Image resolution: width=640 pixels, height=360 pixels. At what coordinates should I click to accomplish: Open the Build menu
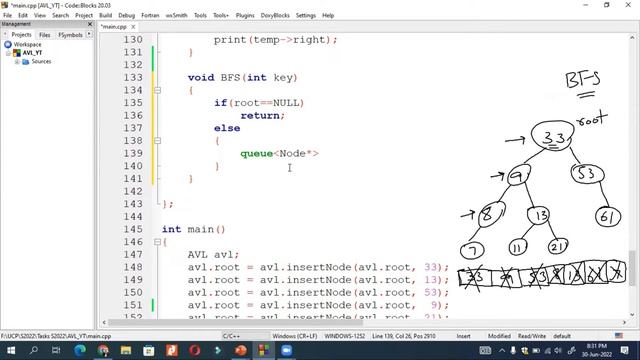click(105, 15)
